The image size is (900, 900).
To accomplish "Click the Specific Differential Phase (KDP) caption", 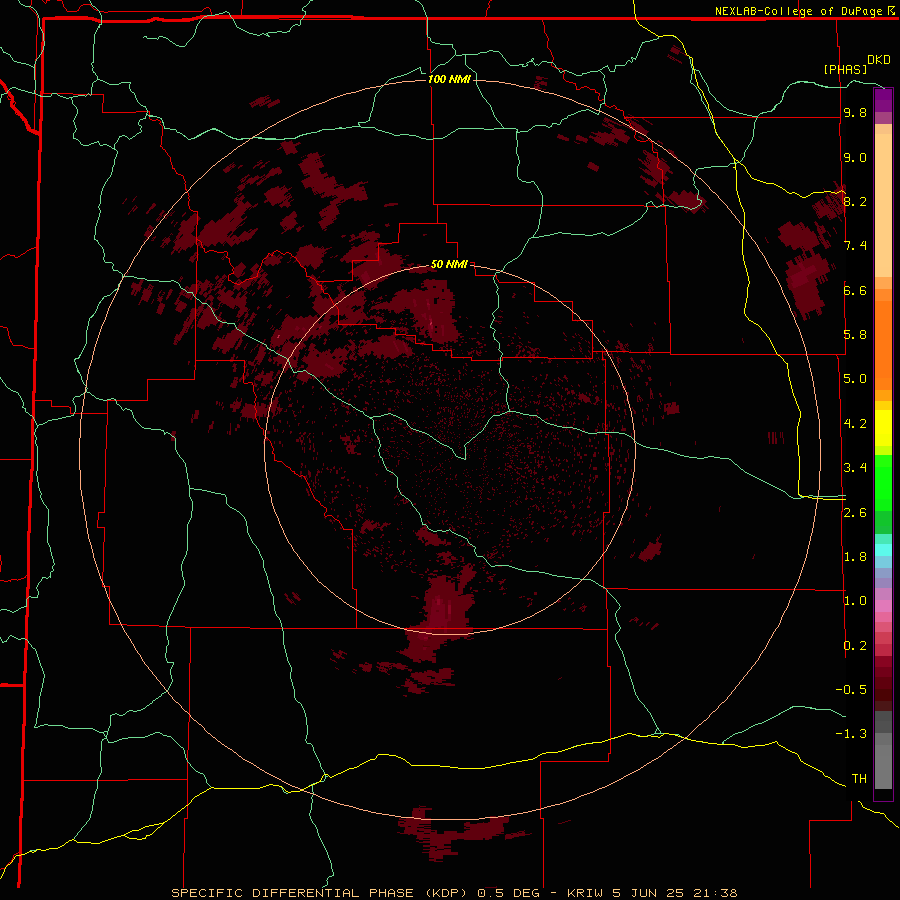I will pos(321,893).
